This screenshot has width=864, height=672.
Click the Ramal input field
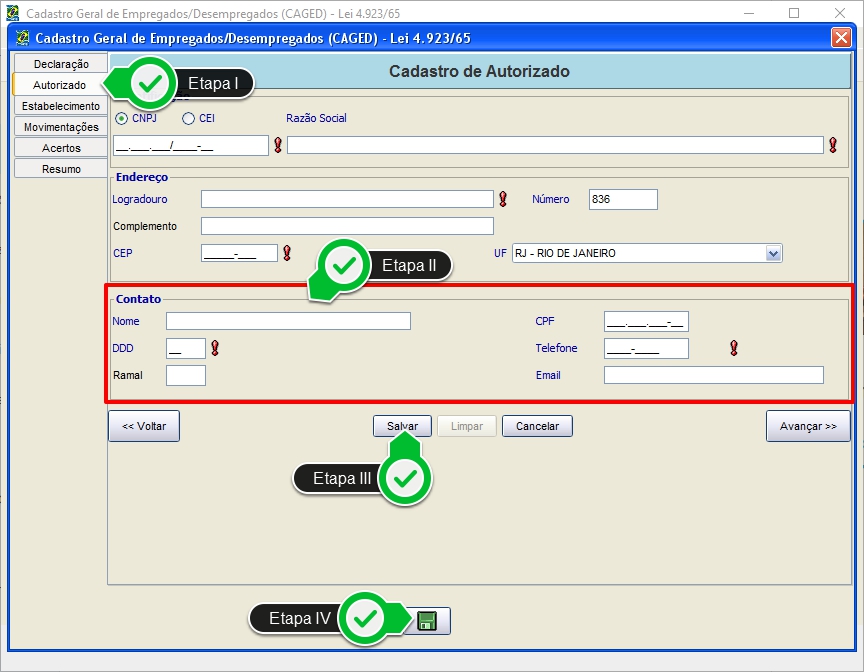[186, 375]
